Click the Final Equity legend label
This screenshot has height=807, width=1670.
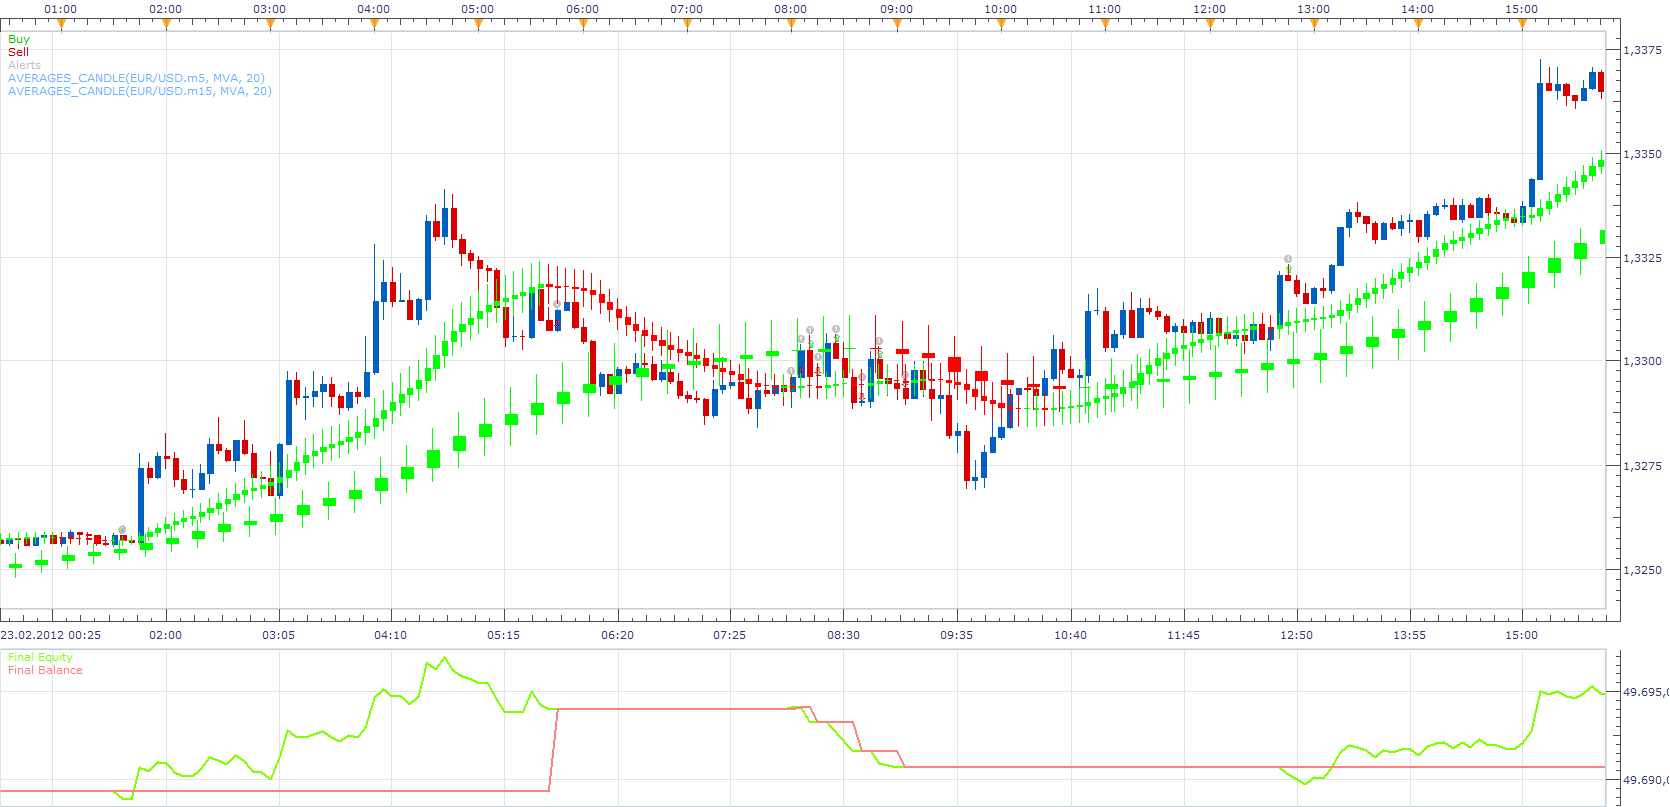40,657
